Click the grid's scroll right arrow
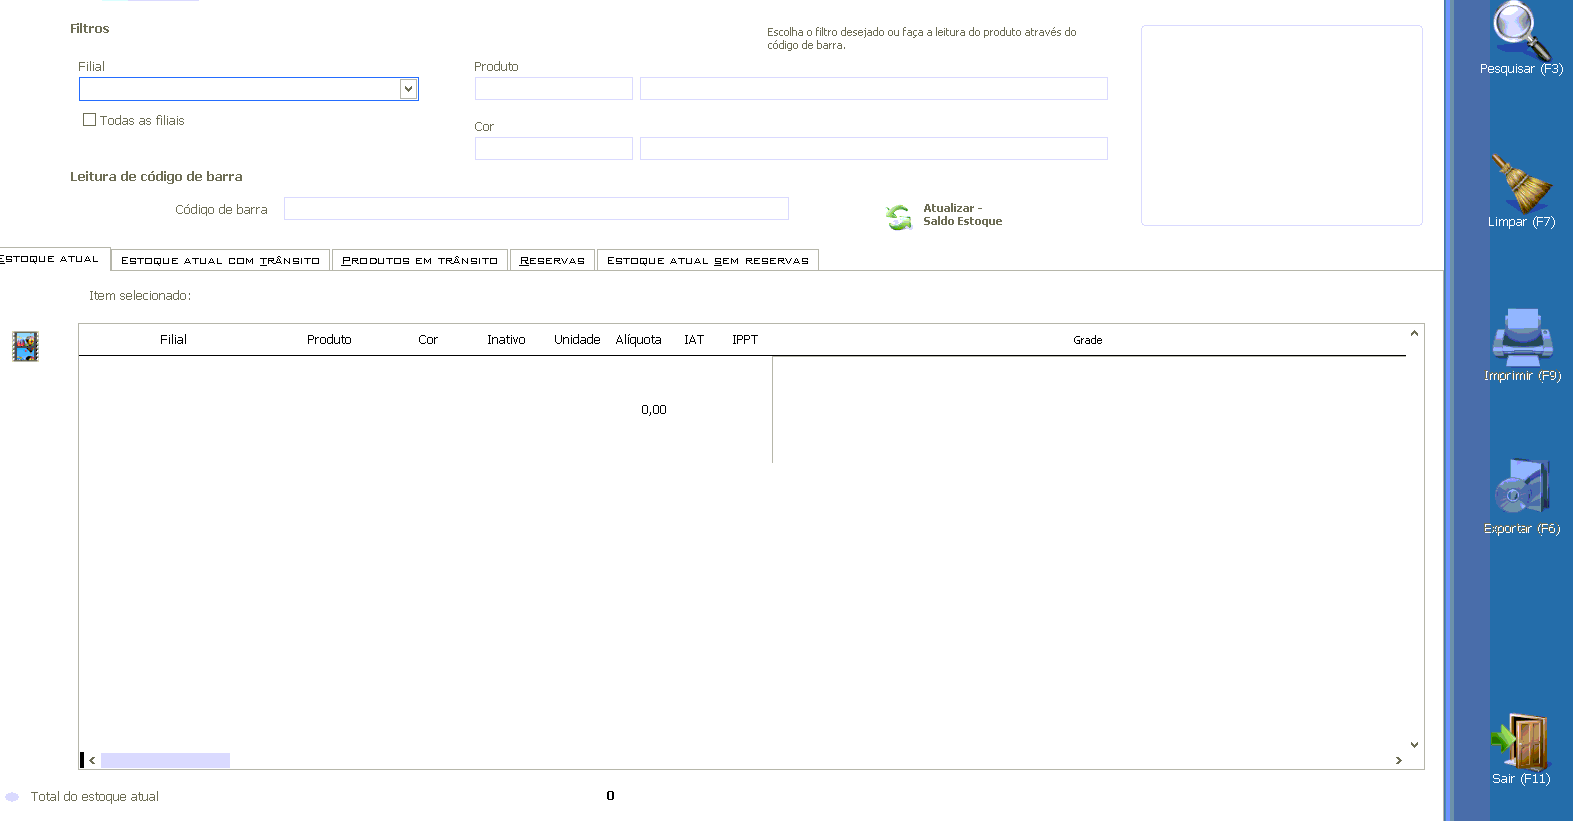1573x821 pixels. 1398,761
